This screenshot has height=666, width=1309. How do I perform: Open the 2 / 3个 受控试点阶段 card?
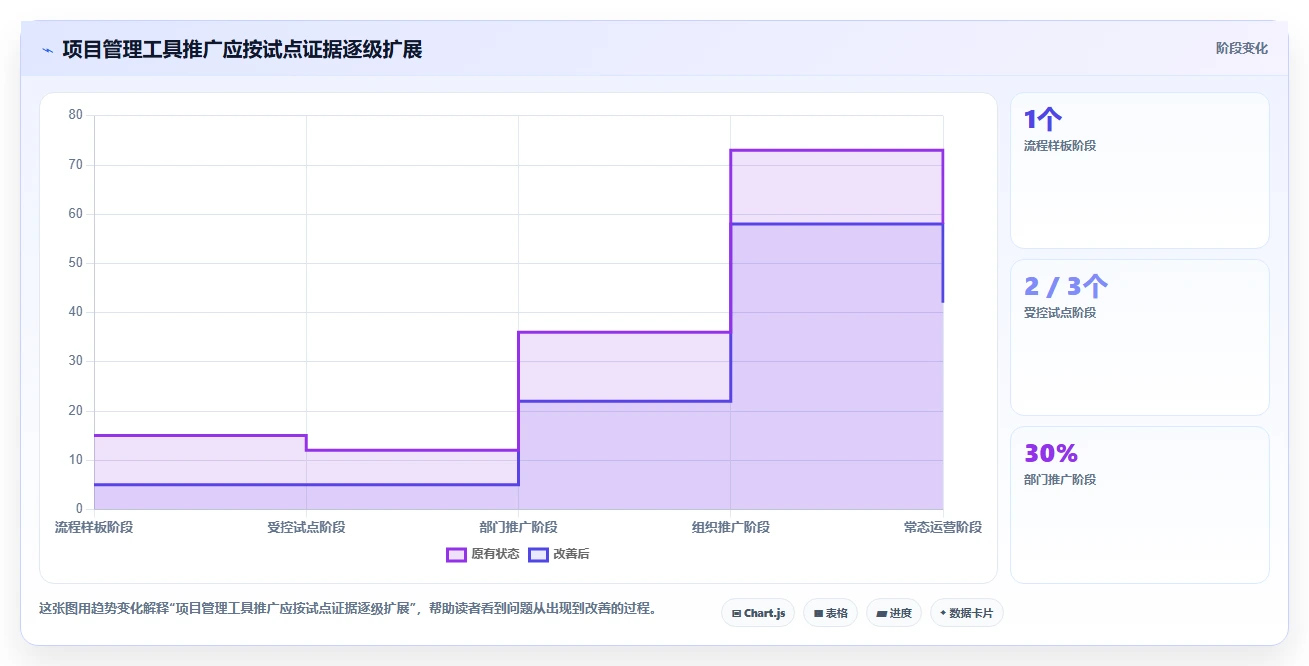(1140, 337)
